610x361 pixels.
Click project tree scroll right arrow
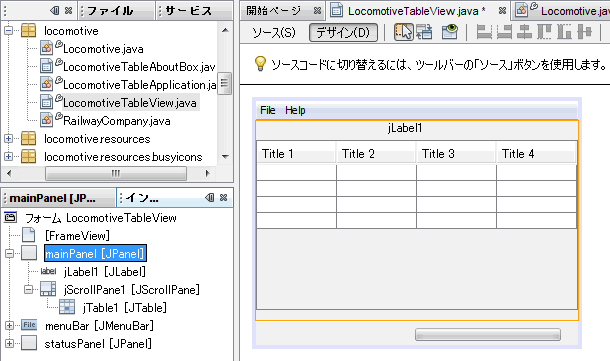pos(208,173)
